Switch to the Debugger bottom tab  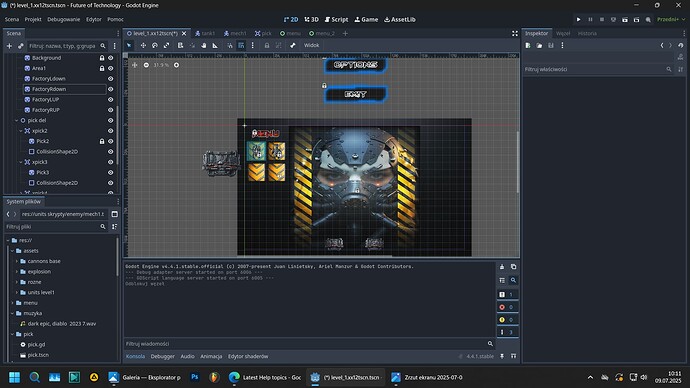(162, 356)
